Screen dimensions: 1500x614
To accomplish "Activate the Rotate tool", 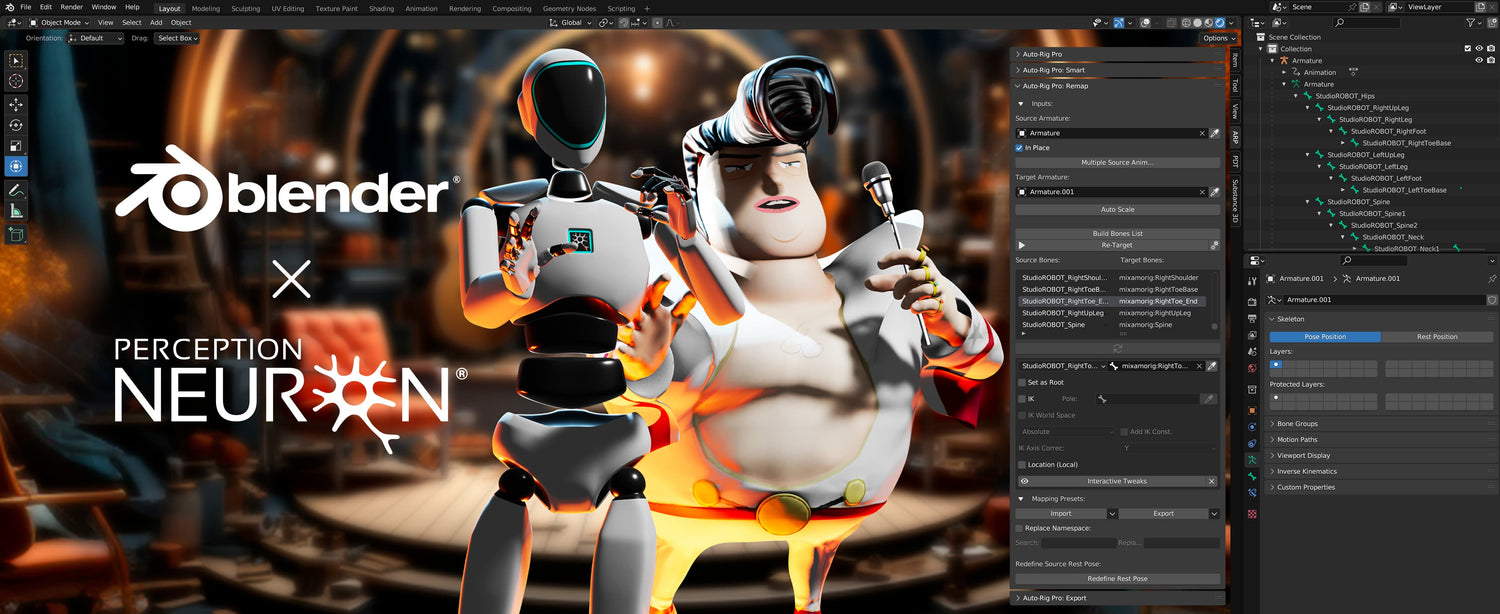I will point(15,125).
